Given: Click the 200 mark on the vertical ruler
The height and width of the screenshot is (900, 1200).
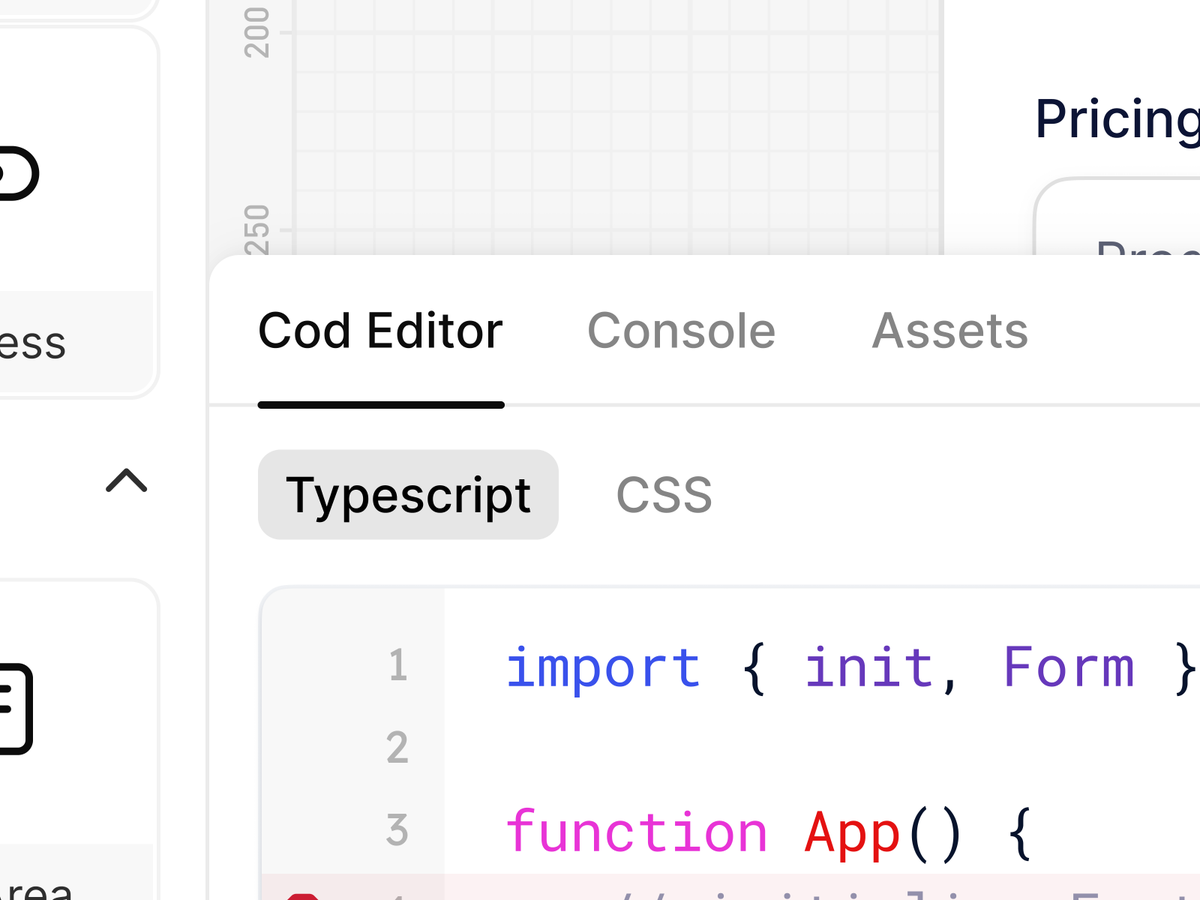Looking at the screenshot, I should click(x=258, y=32).
